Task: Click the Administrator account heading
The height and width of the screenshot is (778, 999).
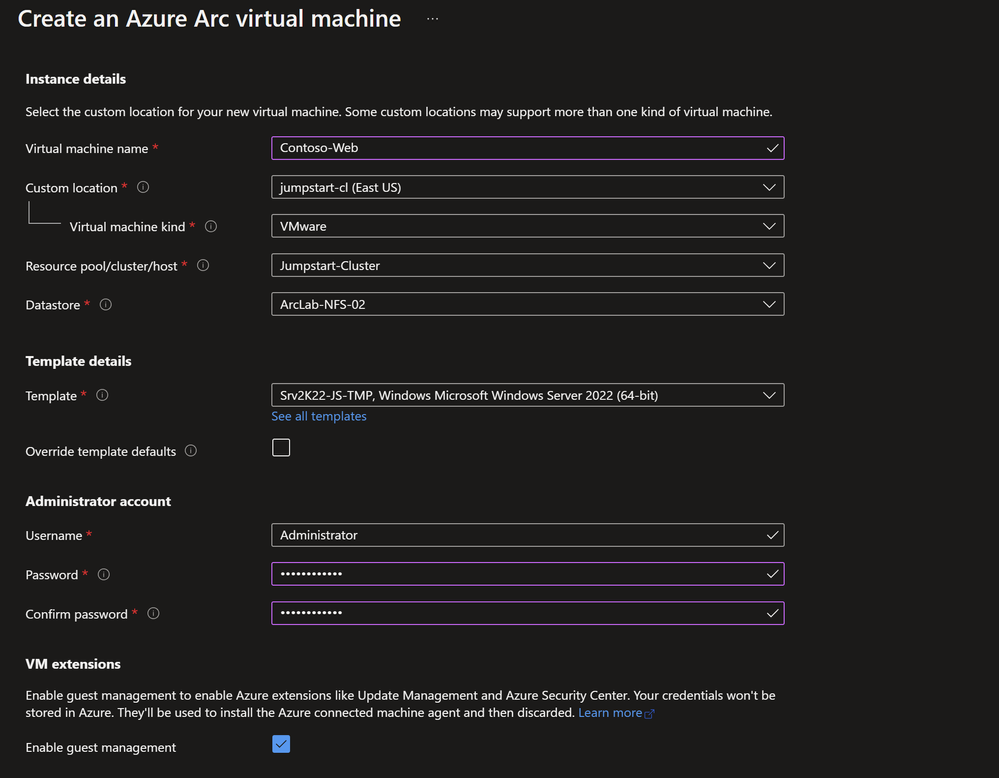Action: pyautogui.click(x=98, y=501)
